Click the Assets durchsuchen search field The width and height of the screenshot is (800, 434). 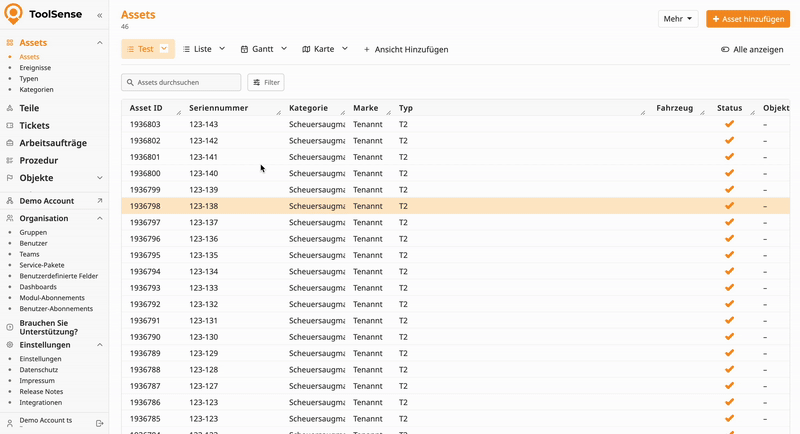(181, 82)
